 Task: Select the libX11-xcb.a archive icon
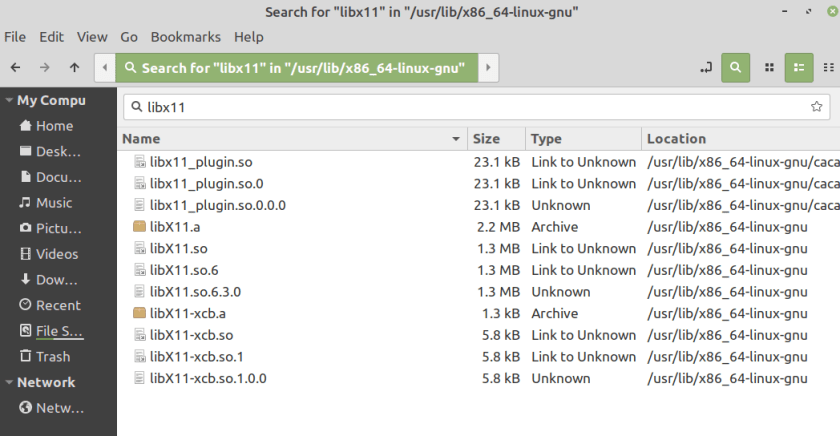click(x=139, y=313)
